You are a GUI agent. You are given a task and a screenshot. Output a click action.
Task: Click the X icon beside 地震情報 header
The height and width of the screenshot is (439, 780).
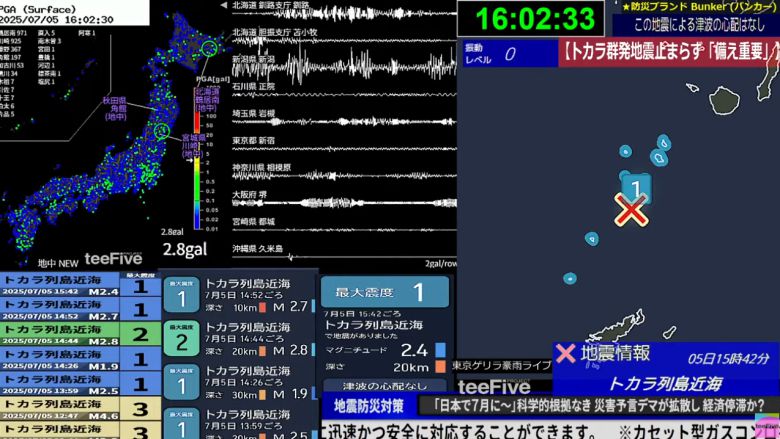[x=566, y=353]
